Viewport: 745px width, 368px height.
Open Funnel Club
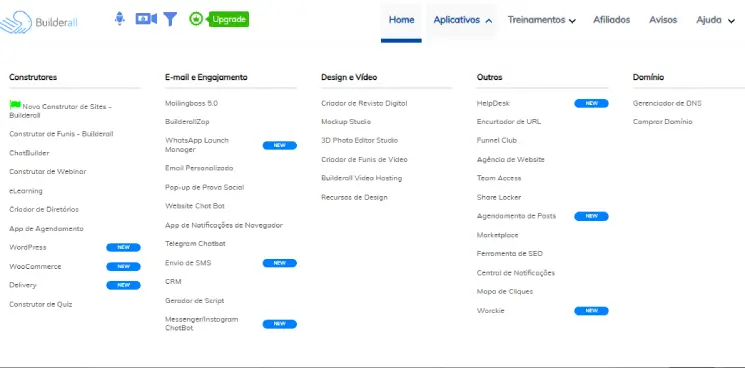click(497, 140)
